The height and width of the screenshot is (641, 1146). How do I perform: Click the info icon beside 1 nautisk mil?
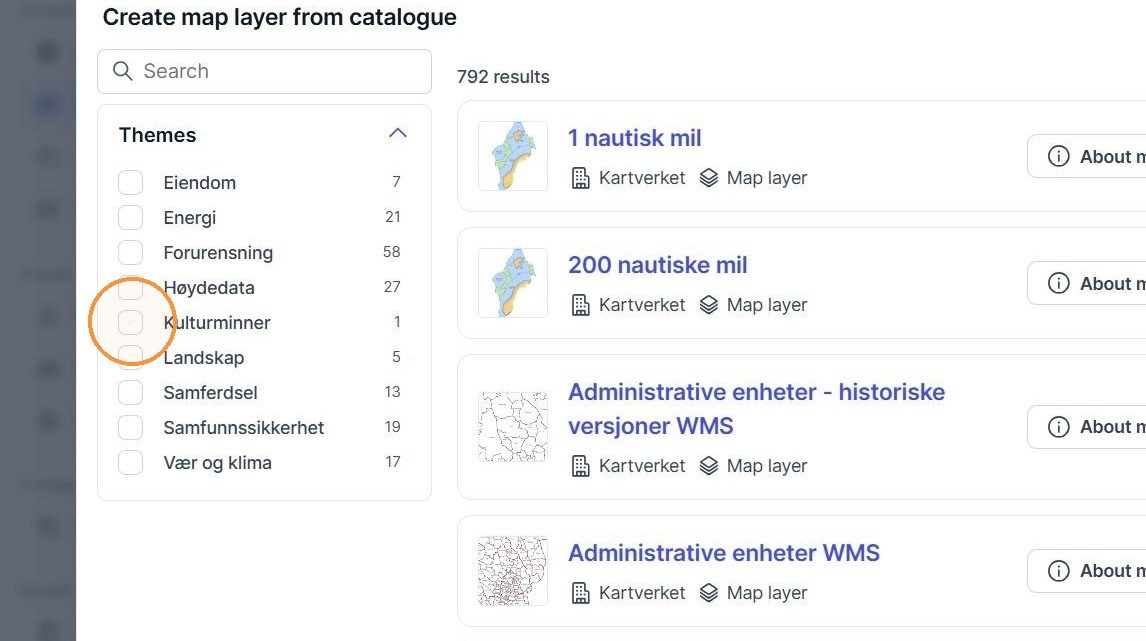(1058, 156)
